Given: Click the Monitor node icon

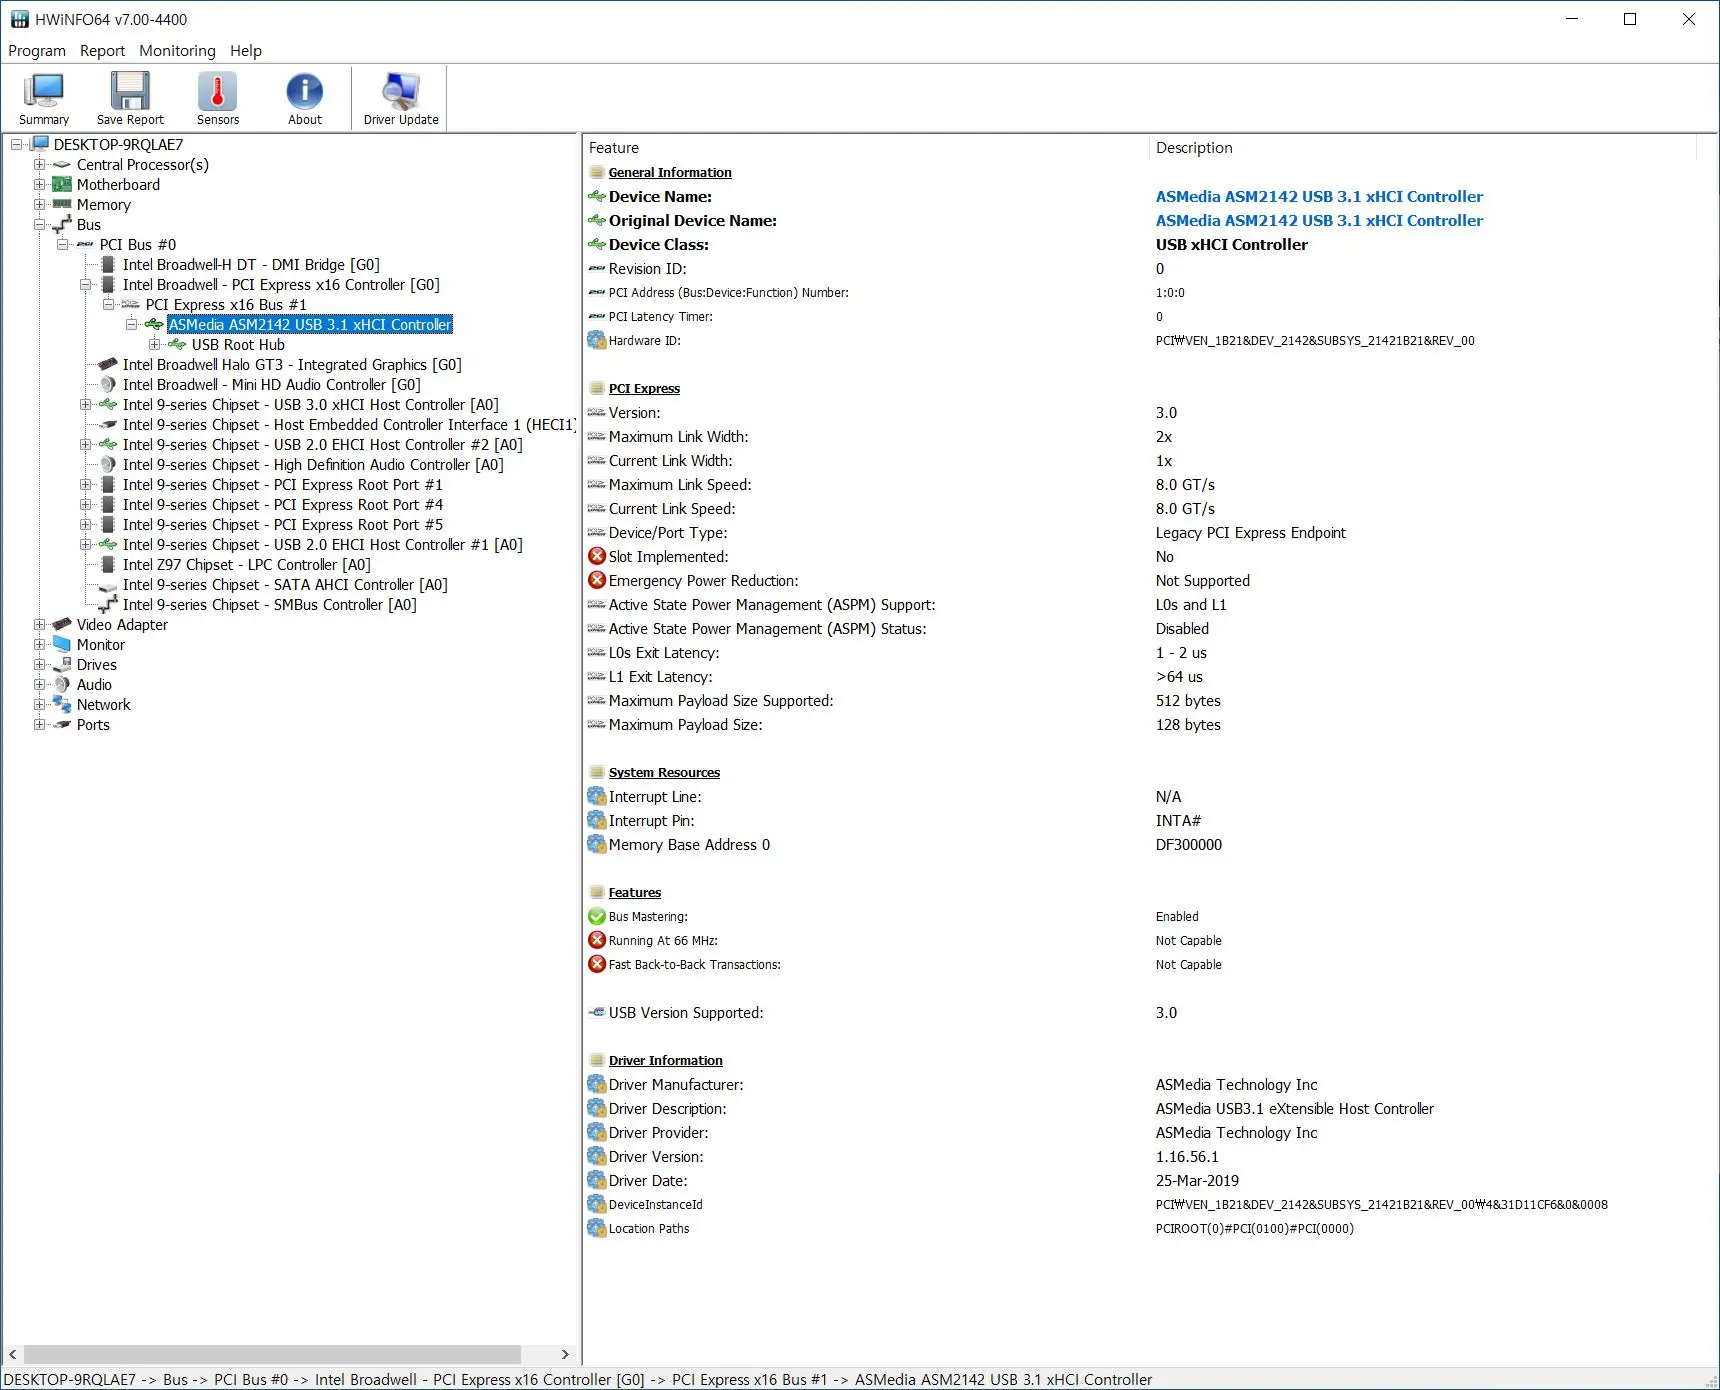Looking at the screenshot, I should point(62,644).
